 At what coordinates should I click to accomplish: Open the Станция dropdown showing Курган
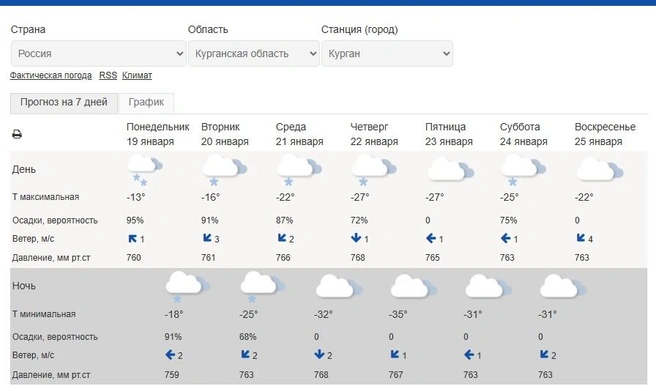(x=387, y=54)
